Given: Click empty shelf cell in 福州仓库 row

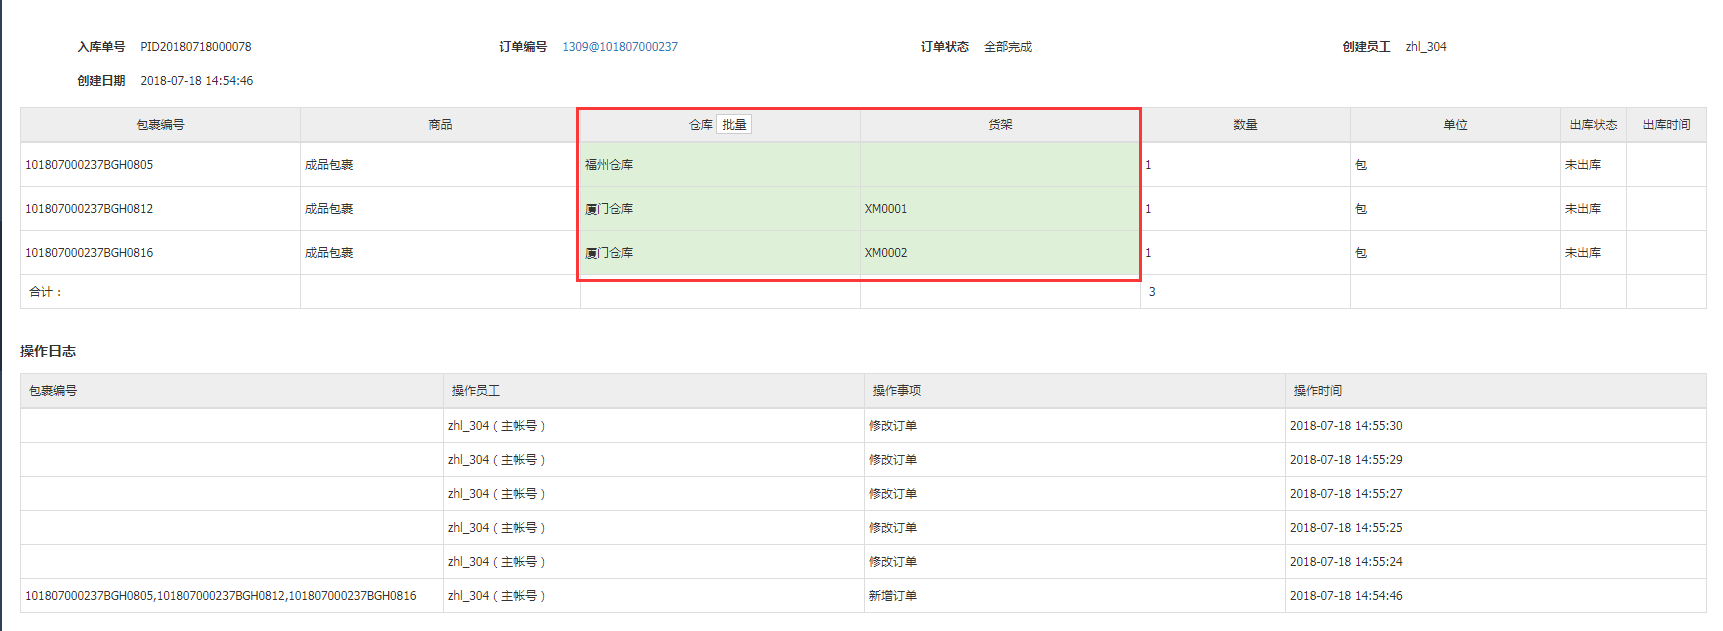Looking at the screenshot, I should (998, 165).
